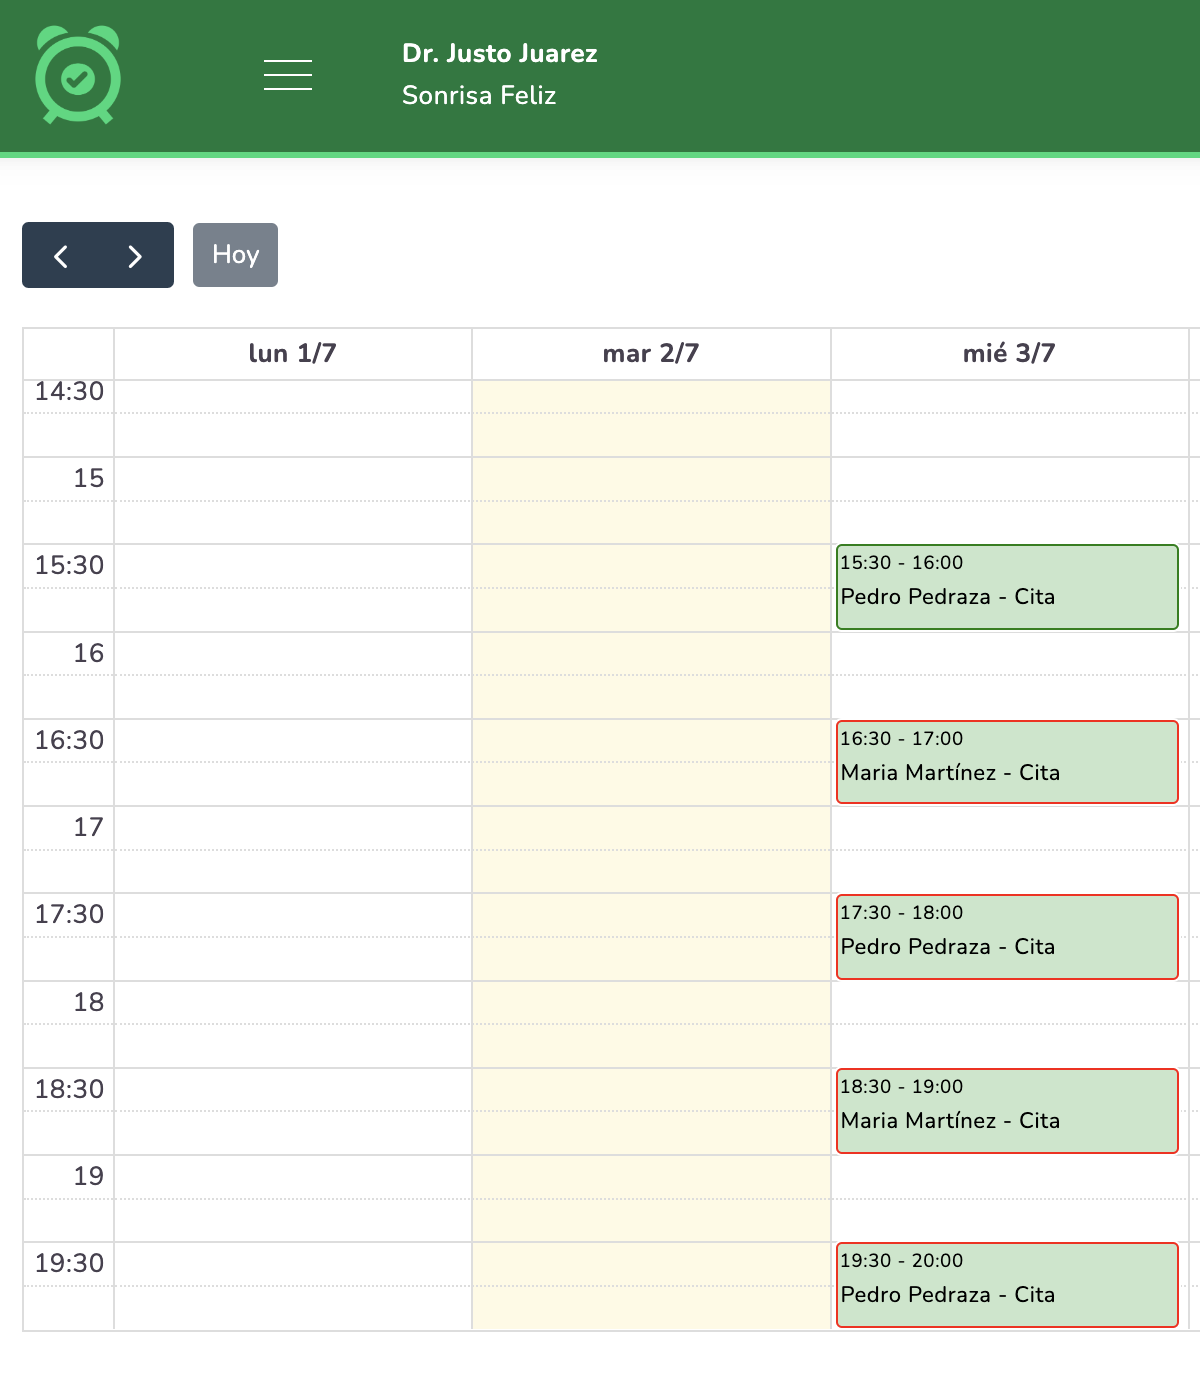Screen dimensions: 1200x1400
Task: Click the 15:00 slot on Monday 1/7
Action: pos(292,479)
